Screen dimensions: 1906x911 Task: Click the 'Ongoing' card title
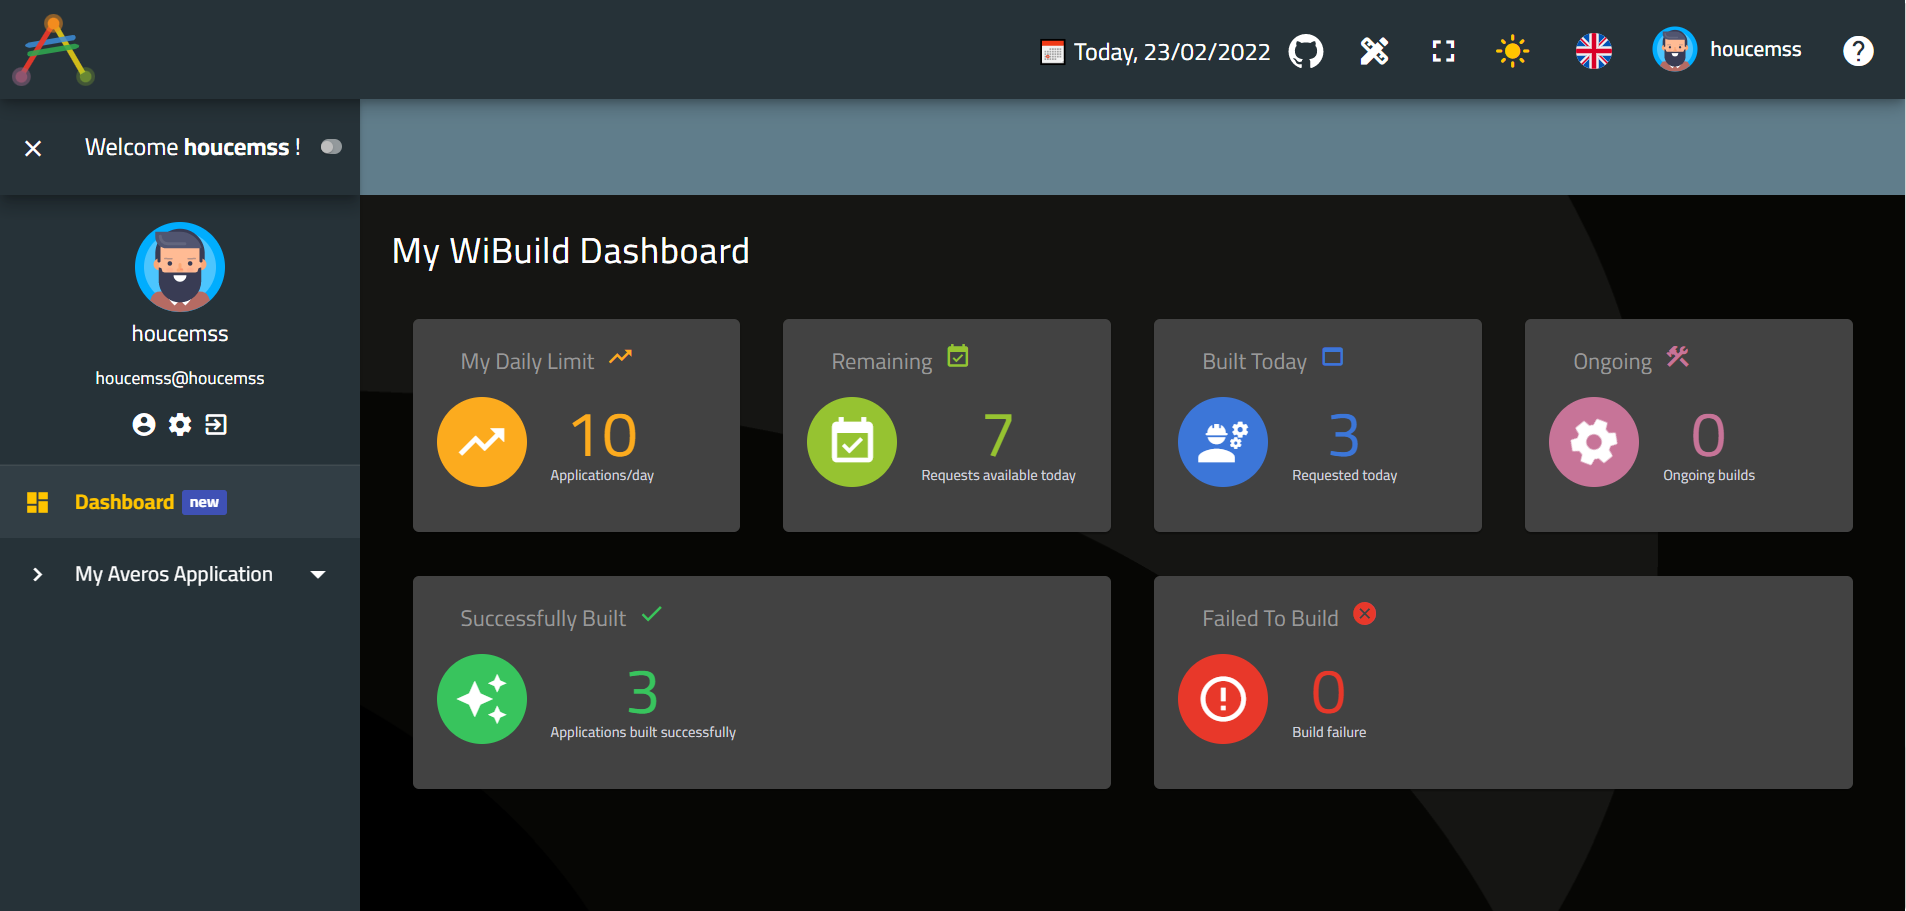(x=1613, y=362)
